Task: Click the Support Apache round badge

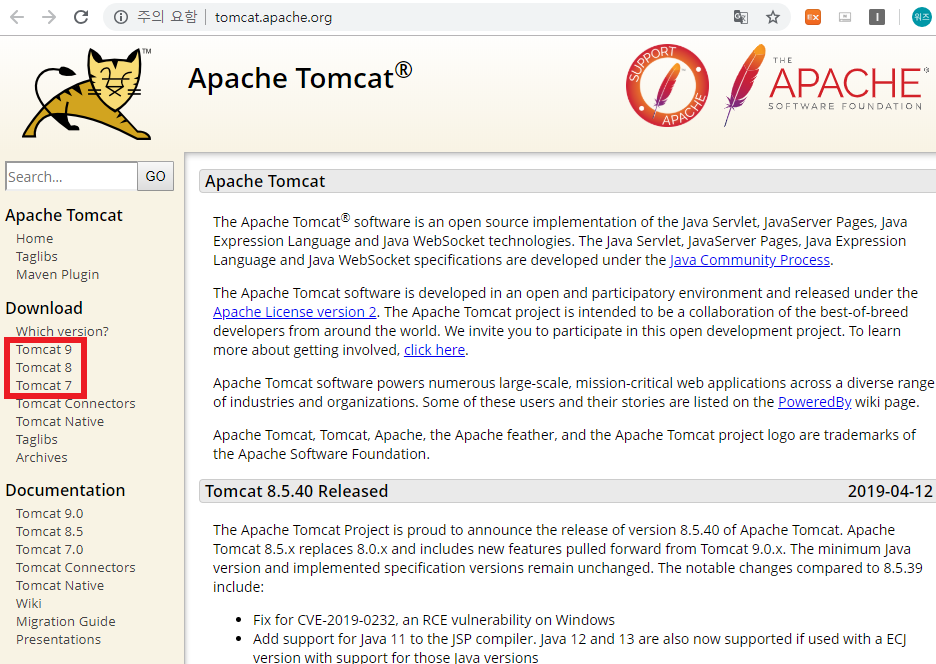Action: (x=667, y=85)
